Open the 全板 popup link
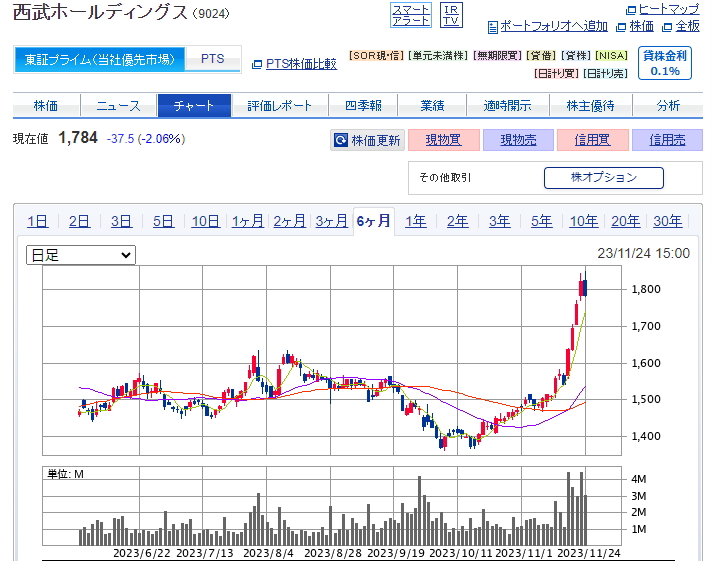 tap(686, 26)
